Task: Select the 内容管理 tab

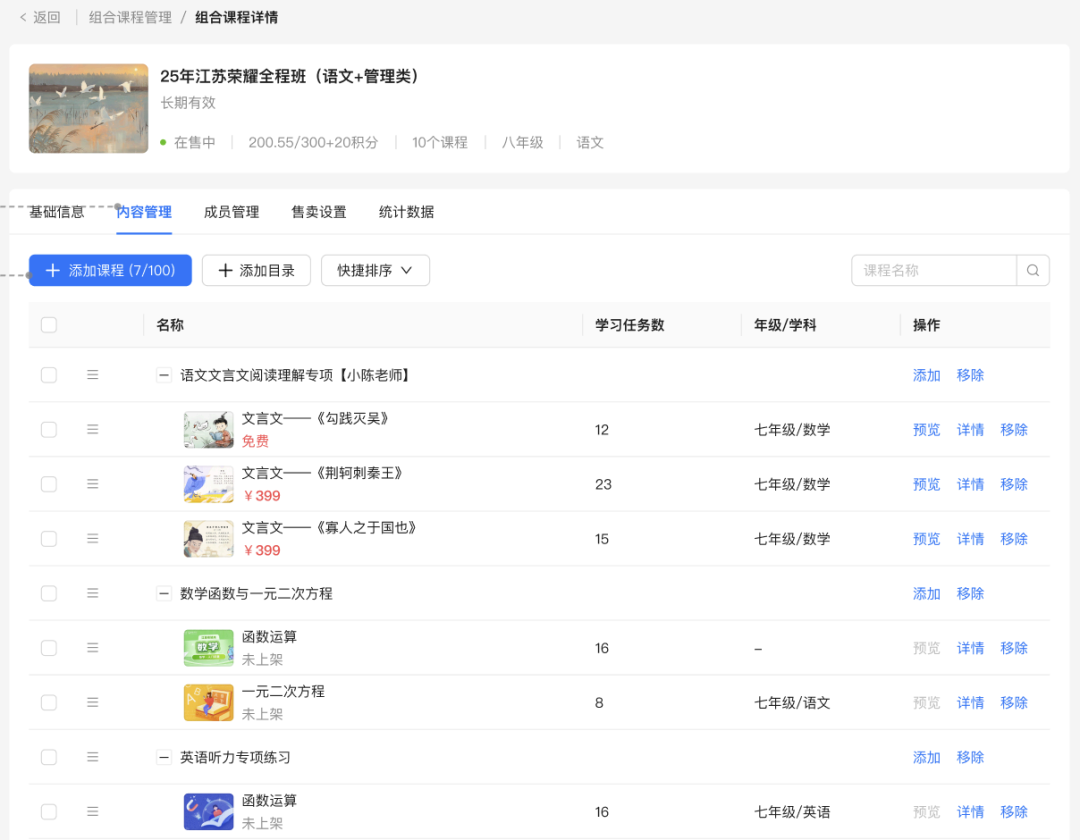Action: coord(144,212)
